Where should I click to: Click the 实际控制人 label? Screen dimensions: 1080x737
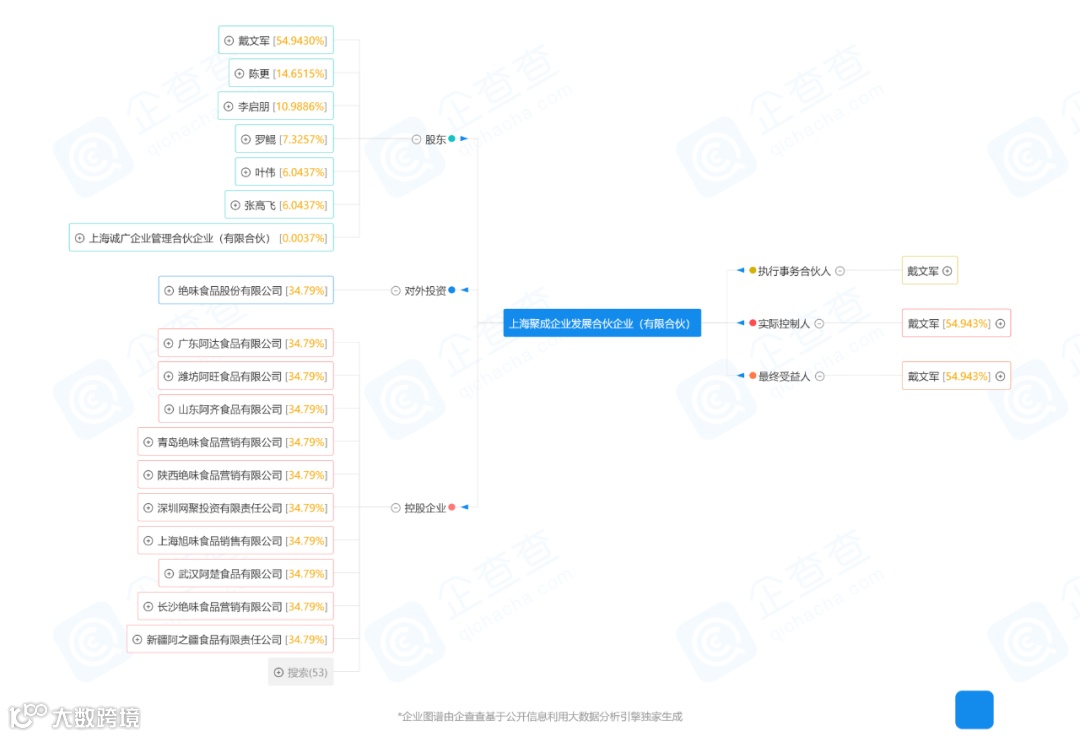pyautogui.click(x=784, y=324)
